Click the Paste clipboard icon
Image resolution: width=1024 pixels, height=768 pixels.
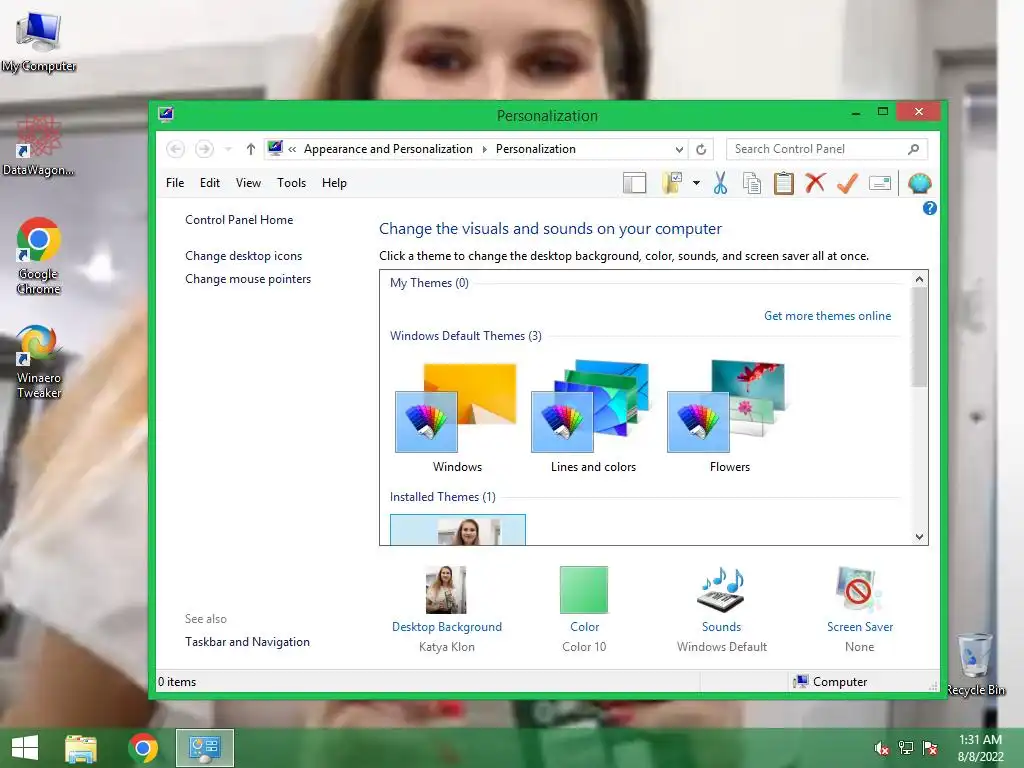click(x=784, y=184)
